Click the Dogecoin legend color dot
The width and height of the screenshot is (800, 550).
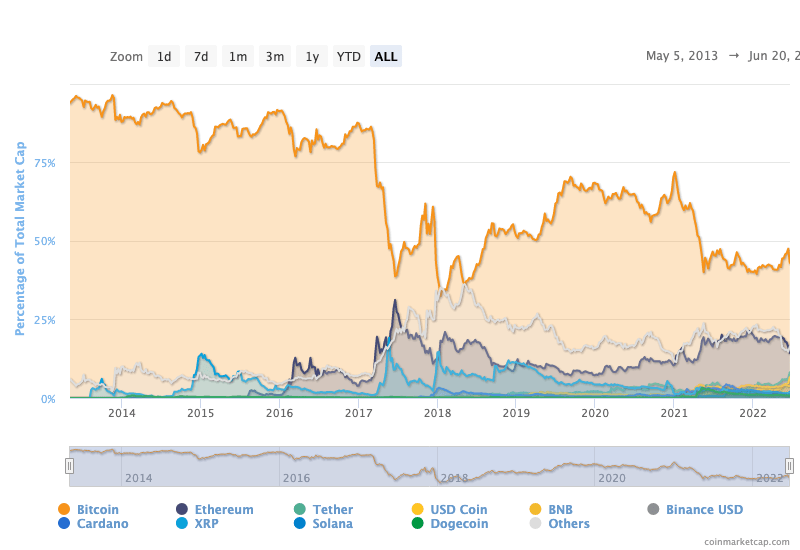click(418, 523)
